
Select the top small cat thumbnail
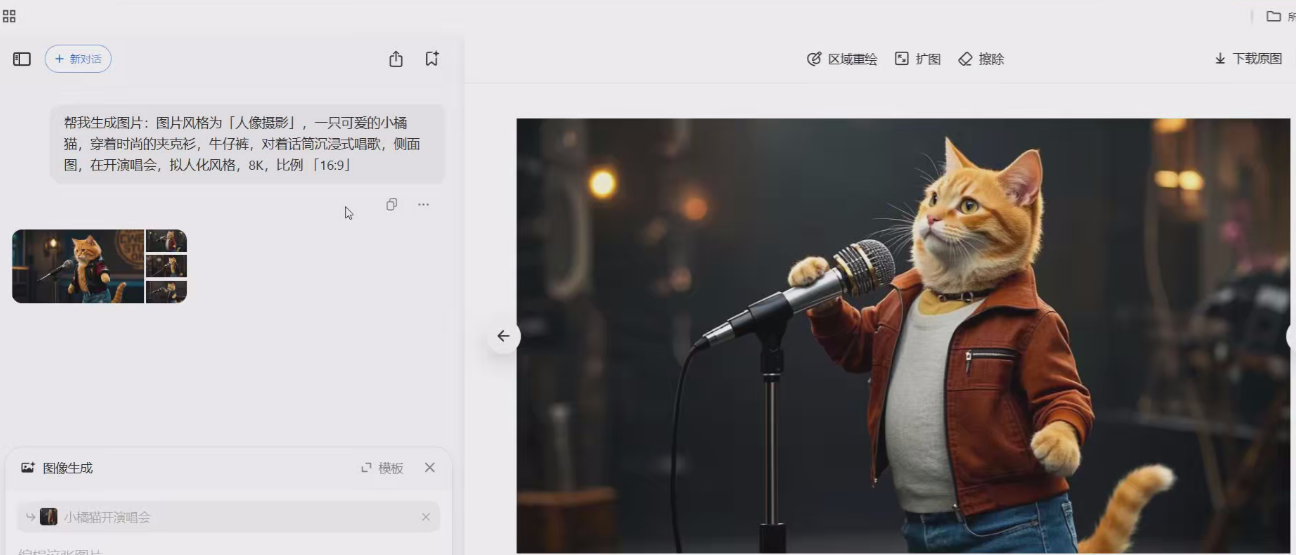pyautogui.click(x=167, y=241)
